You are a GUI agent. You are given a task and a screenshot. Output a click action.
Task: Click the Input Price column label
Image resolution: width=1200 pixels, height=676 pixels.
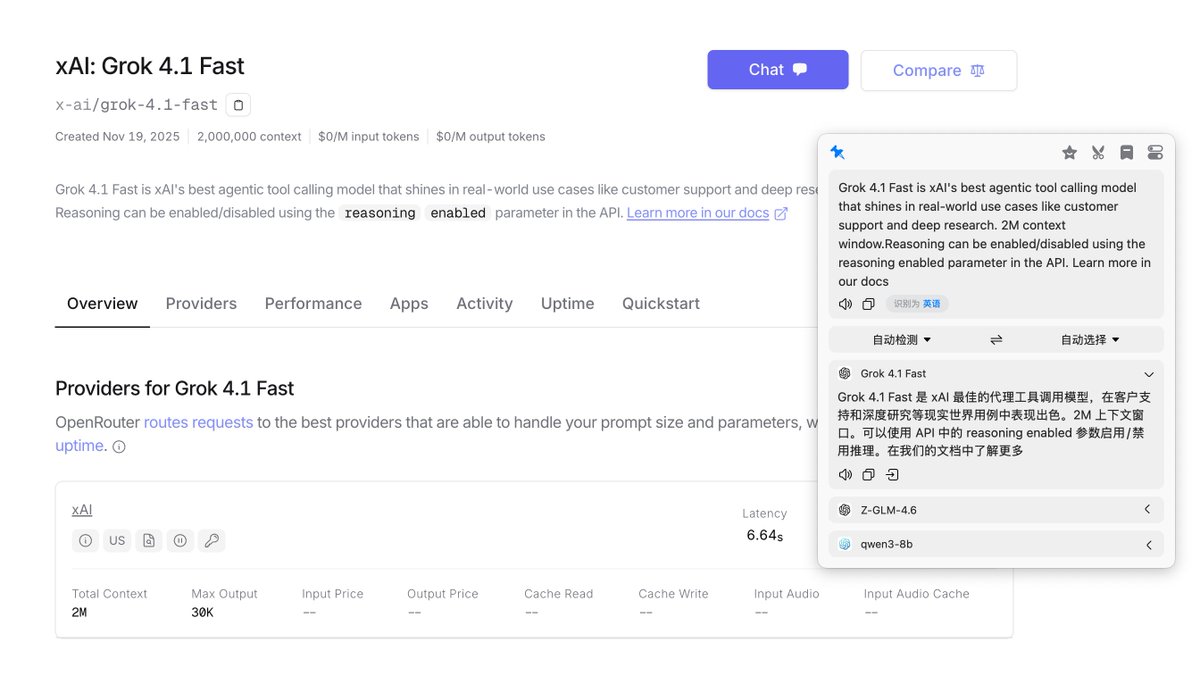pos(333,594)
